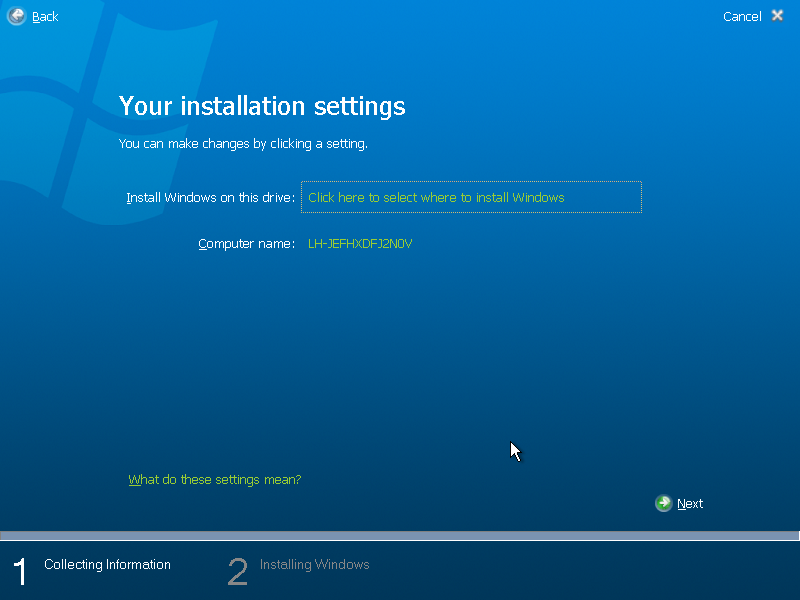This screenshot has width=800, height=600.
Task: Open 'What do these settings mean?' help
Action: coord(215,480)
